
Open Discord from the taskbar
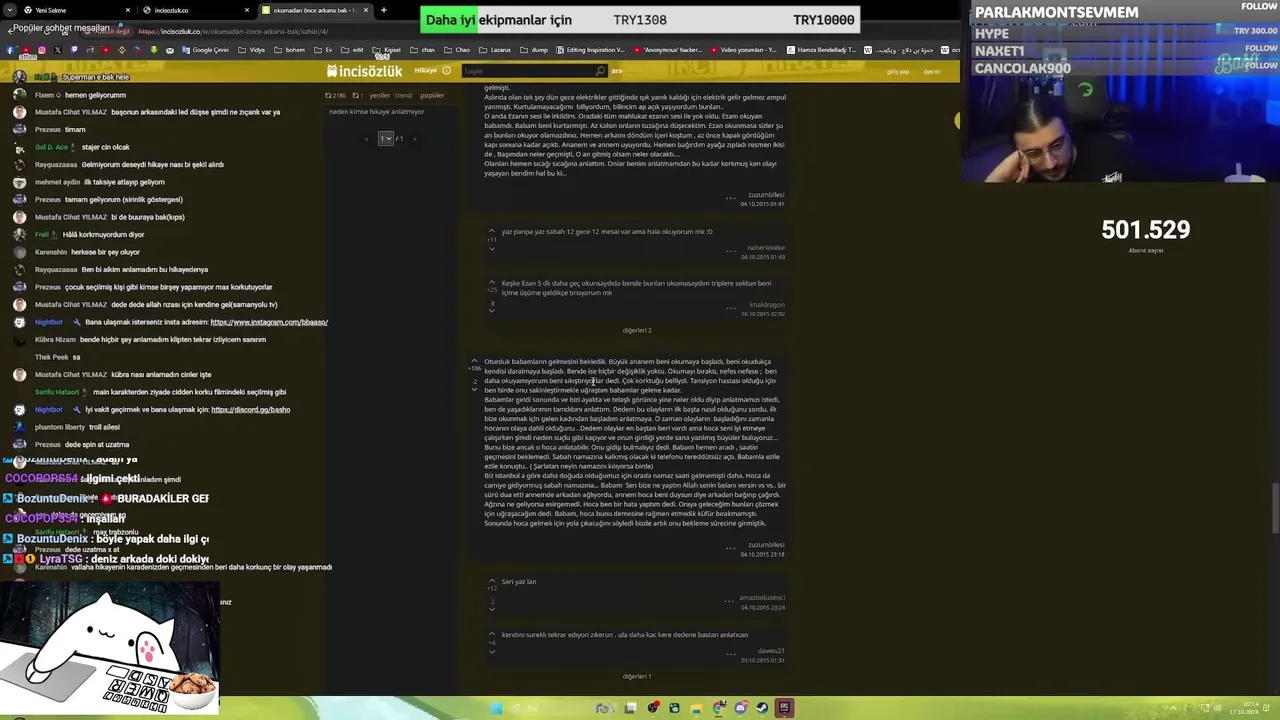[x=740, y=708]
